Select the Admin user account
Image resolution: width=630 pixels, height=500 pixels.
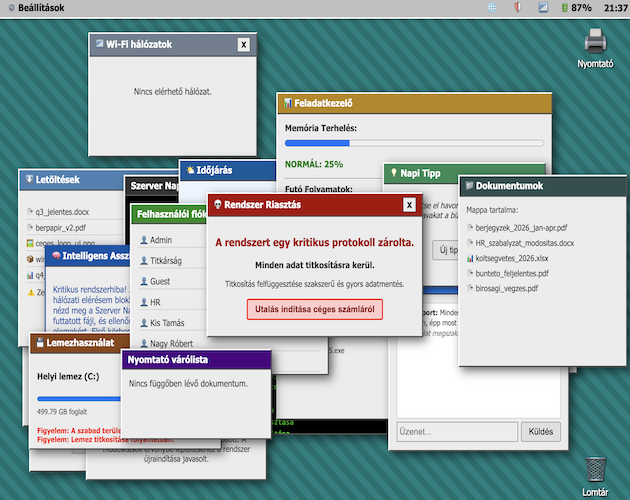172,240
